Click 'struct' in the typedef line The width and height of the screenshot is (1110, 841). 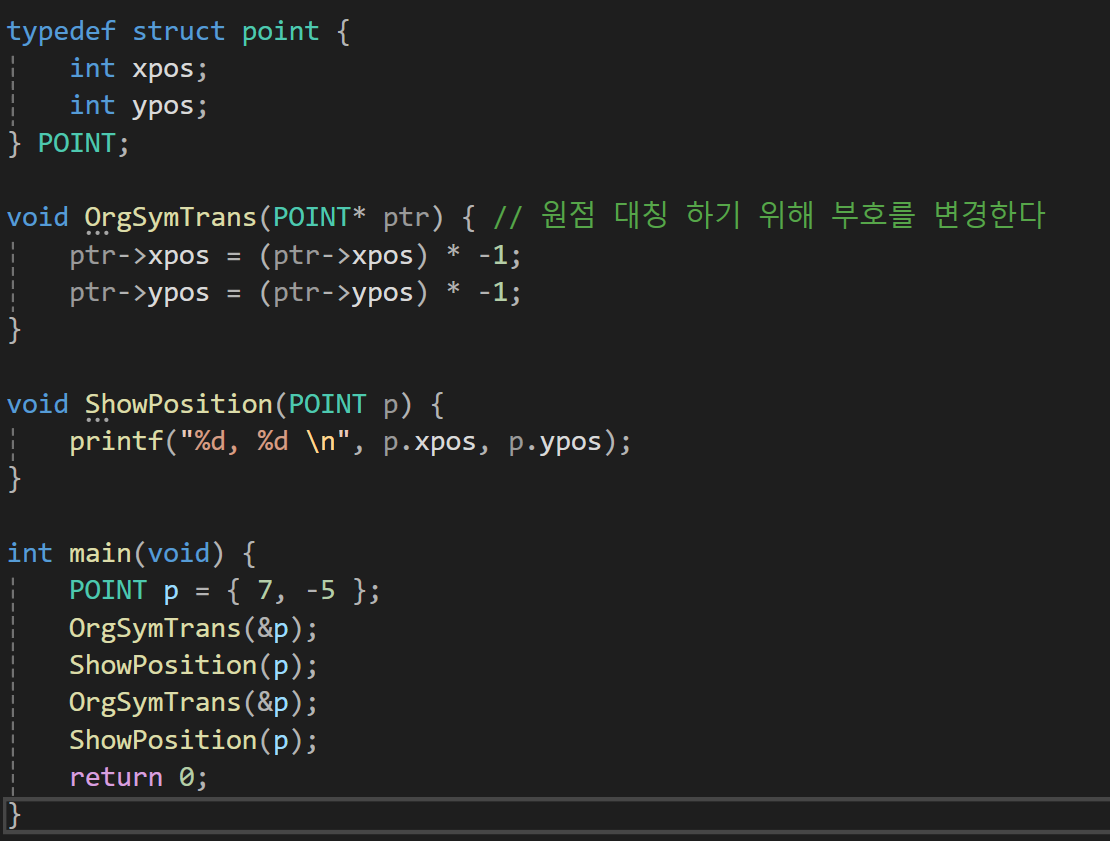point(178,32)
